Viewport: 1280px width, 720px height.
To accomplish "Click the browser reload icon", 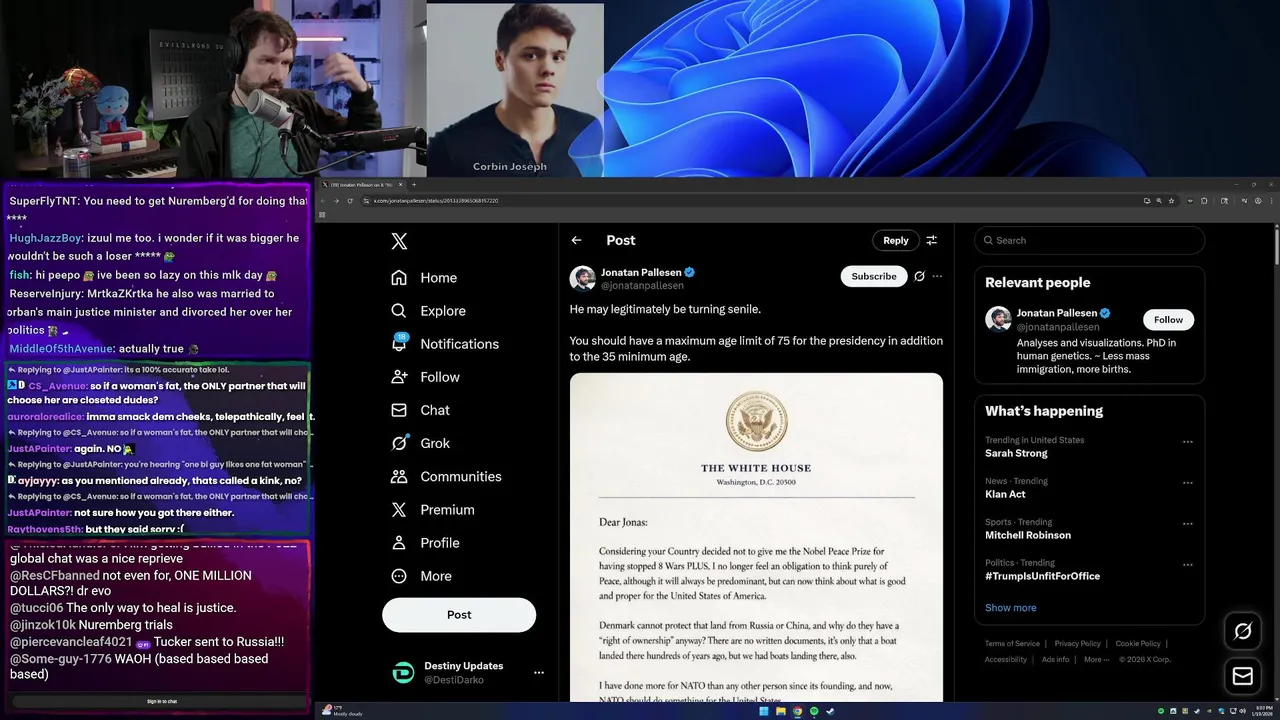I will (350, 201).
